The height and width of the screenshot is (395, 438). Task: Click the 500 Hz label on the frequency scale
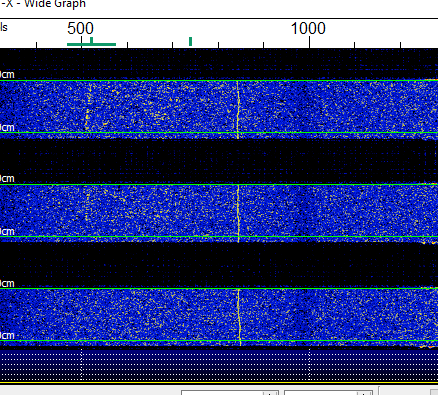coord(80,29)
